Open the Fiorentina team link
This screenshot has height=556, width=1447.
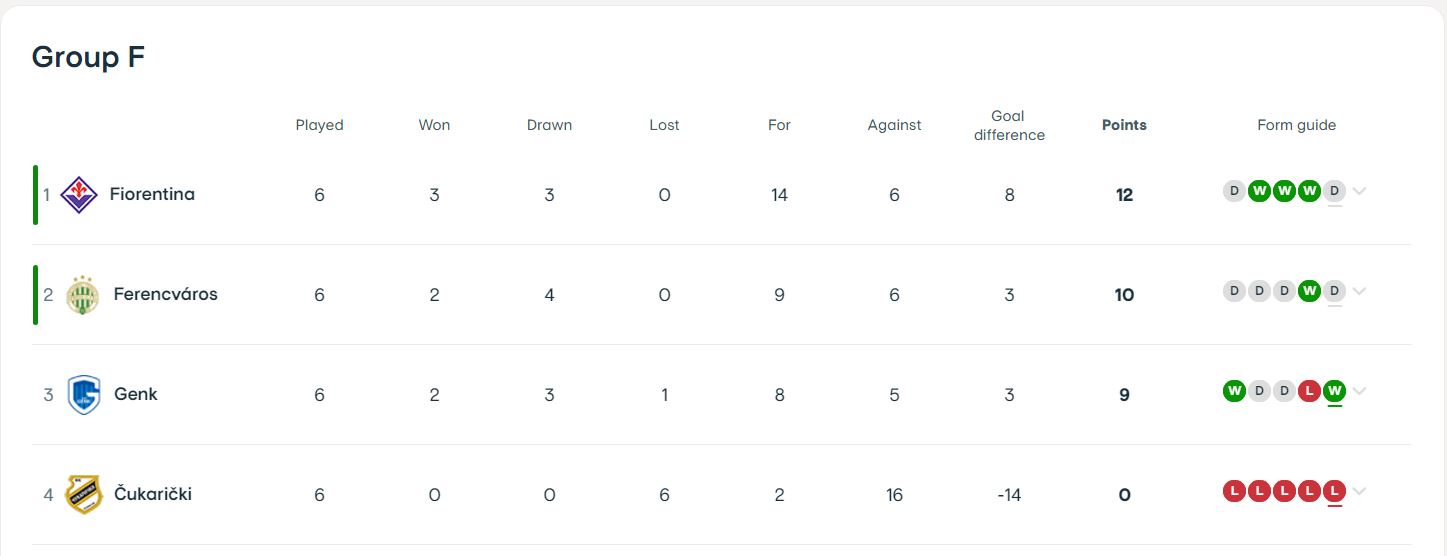point(152,194)
